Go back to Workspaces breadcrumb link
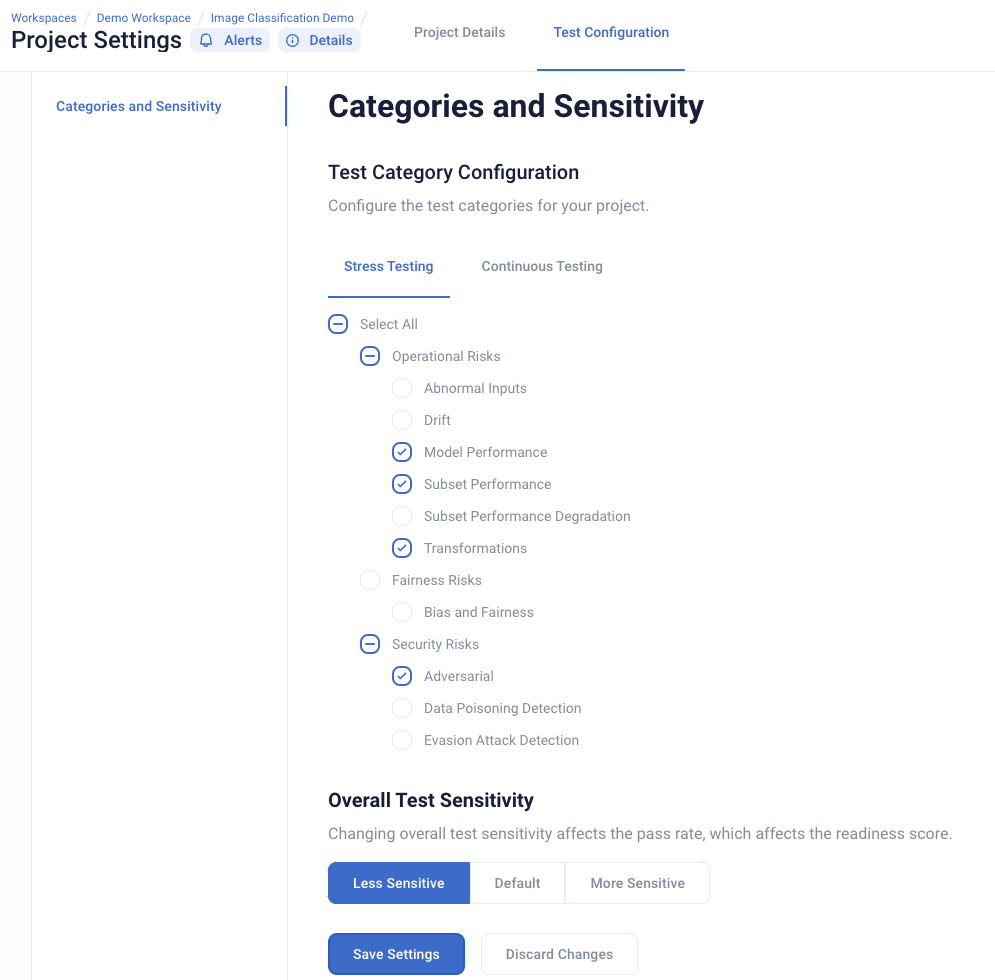This screenshot has width=995, height=980. pyautogui.click(x=43, y=17)
